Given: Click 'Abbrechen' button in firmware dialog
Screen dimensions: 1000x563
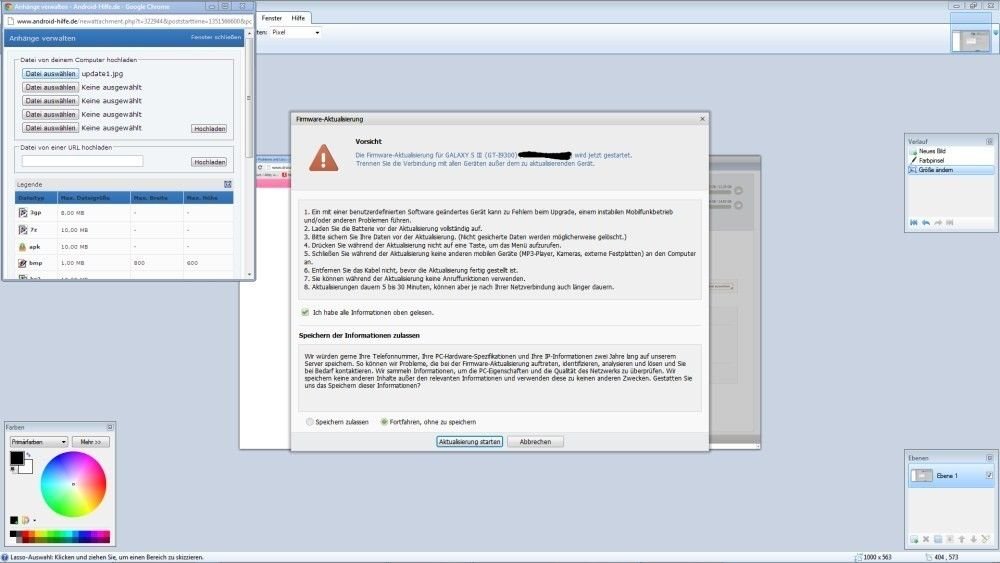Looking at the screenshot, I should pyautogui.click(x=535, y=442).
